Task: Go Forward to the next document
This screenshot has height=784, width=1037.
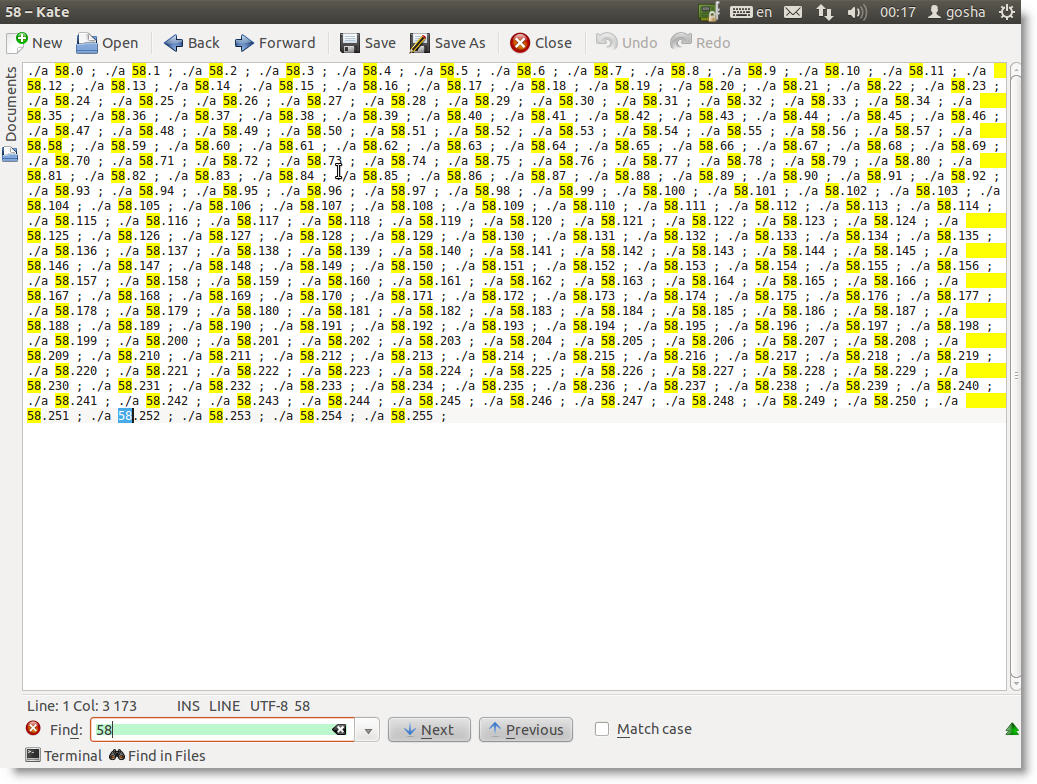Action: point(274,43)
